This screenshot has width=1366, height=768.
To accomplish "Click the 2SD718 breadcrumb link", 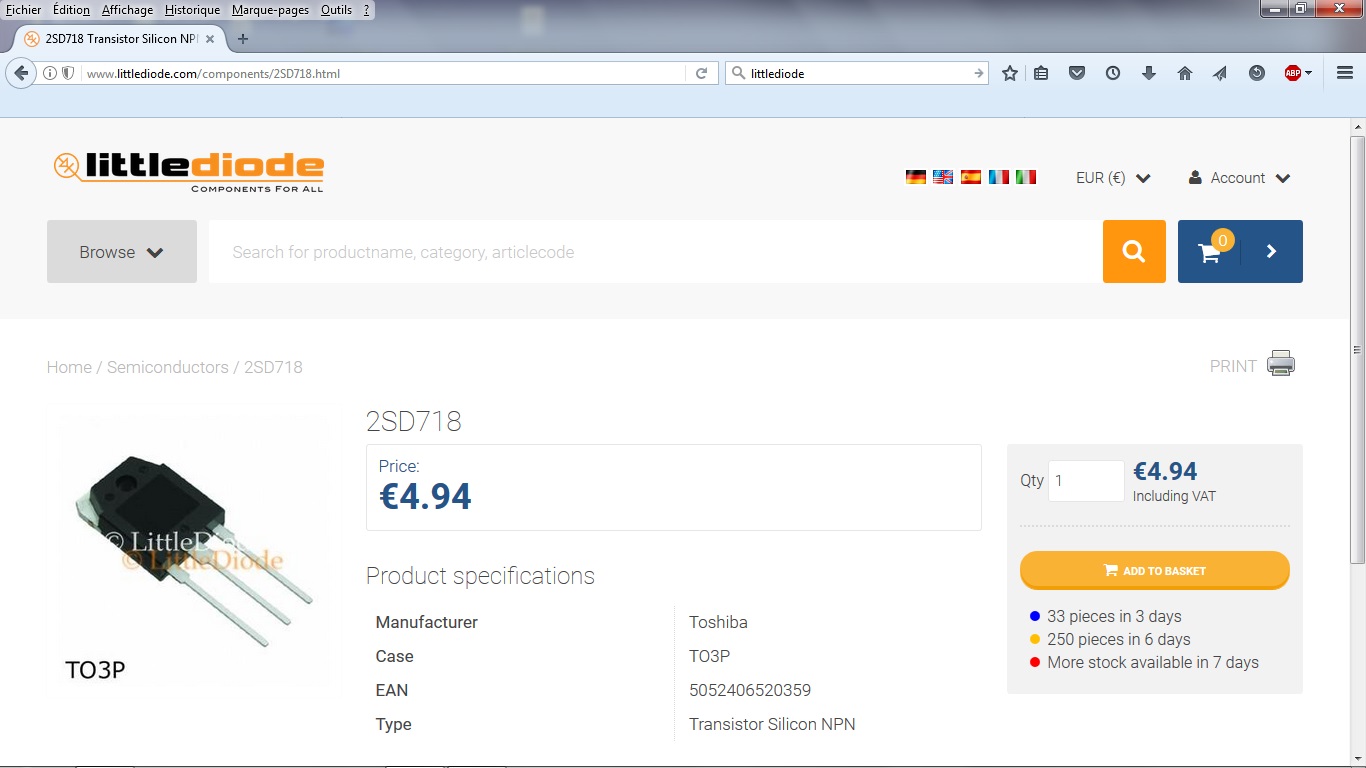I will click(x=273, y=367).
